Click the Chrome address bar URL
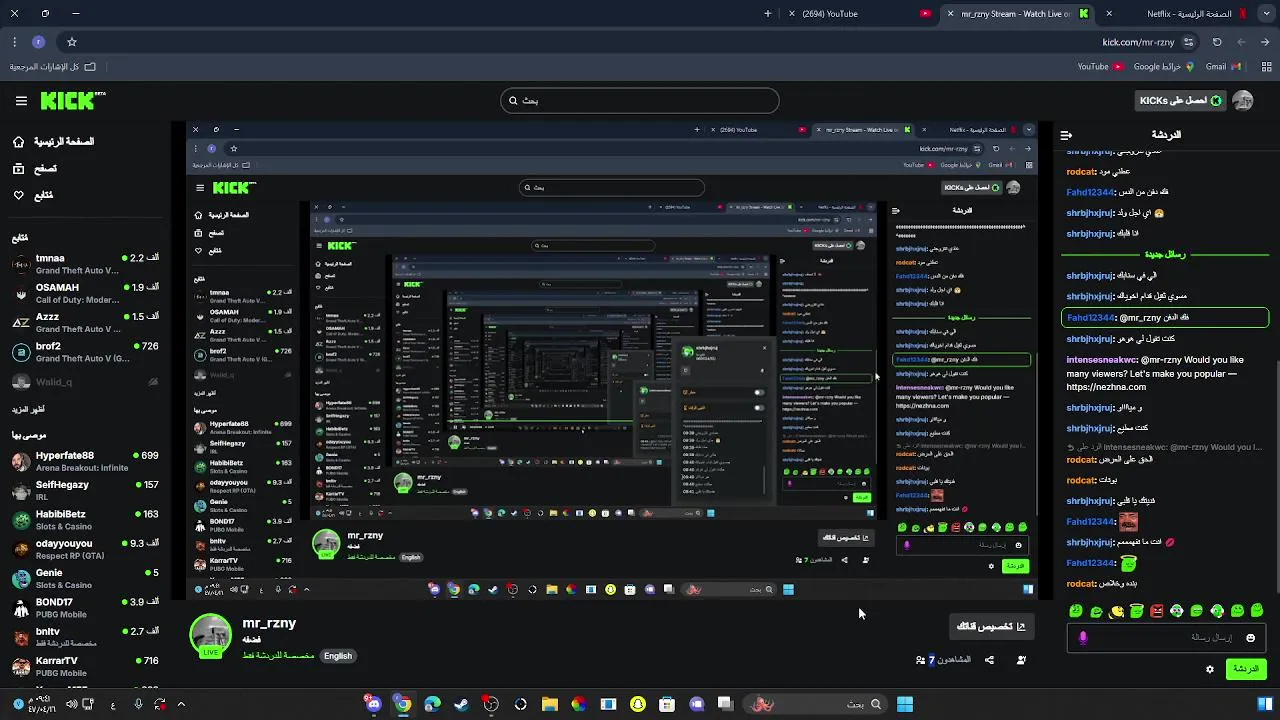Screen dimensions: 1280x720 click(1138, 42)
